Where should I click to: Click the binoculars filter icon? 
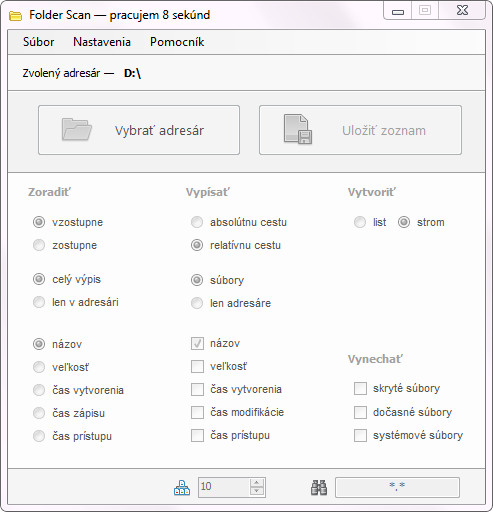(319, 488)
